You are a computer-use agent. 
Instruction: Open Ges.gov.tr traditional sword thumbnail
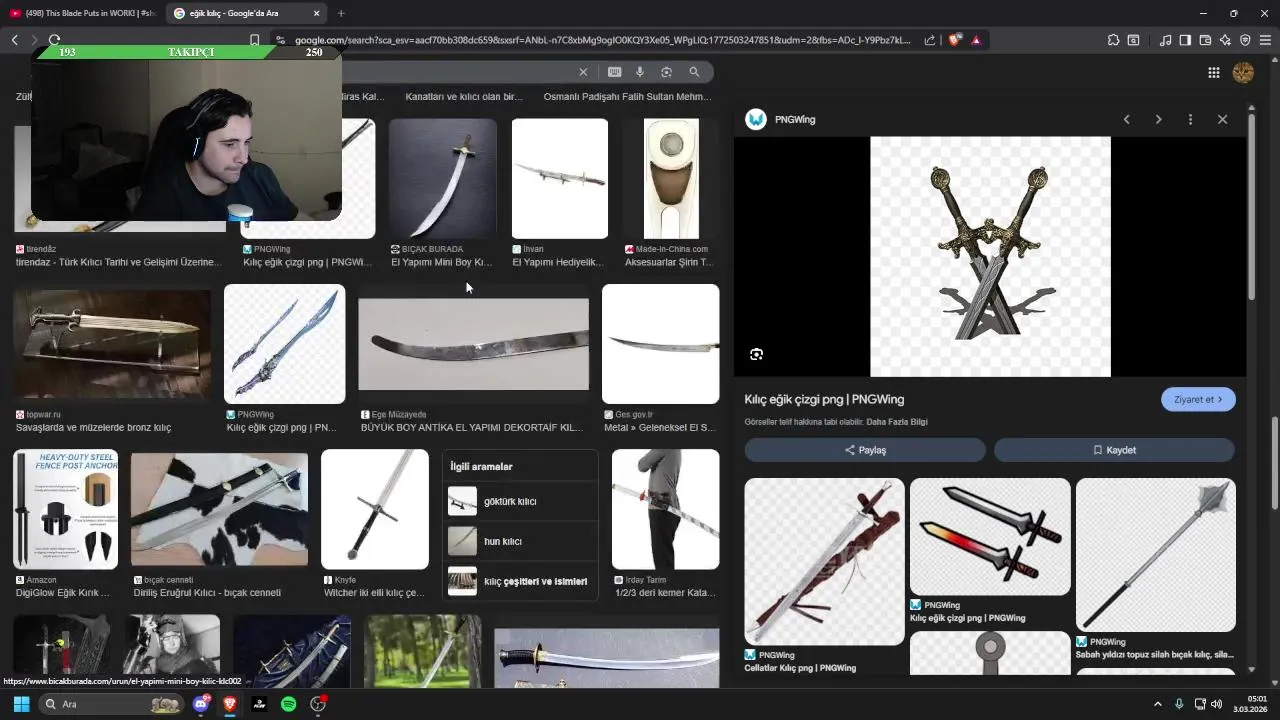tap(660, 344)
